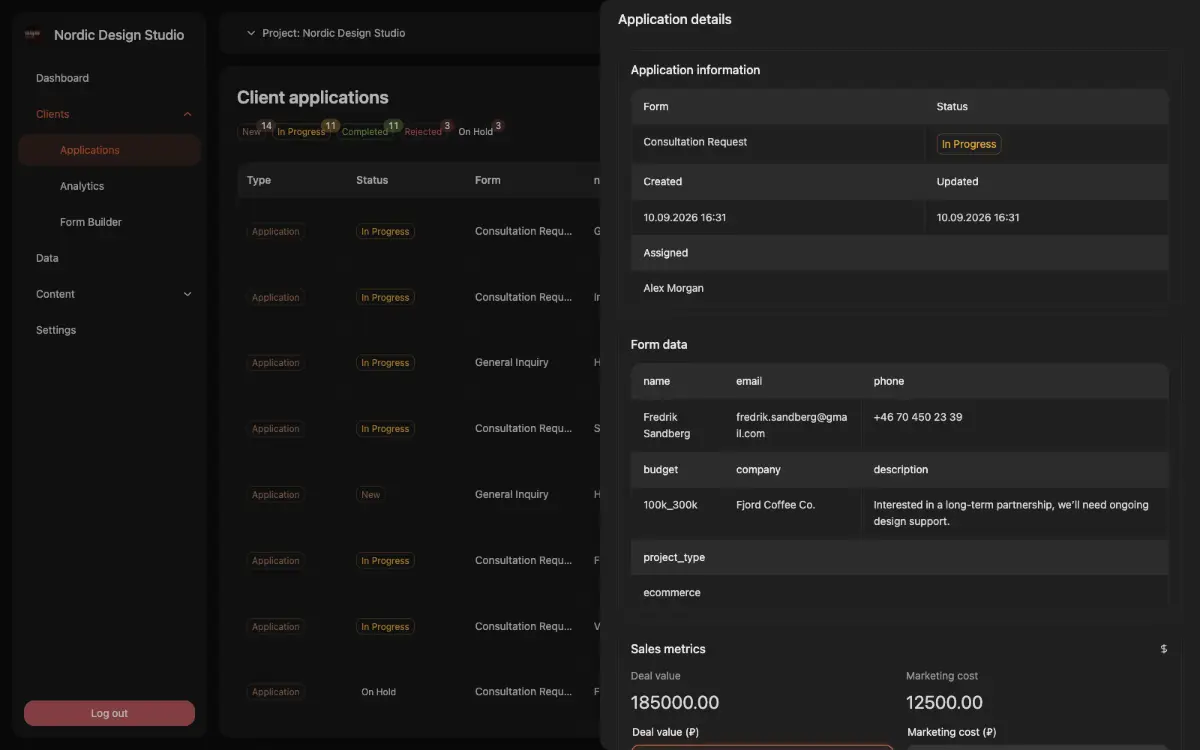Viewport: 1200px width, 750px height.
Task: Open Analytics under Clients
Action: 82,186
